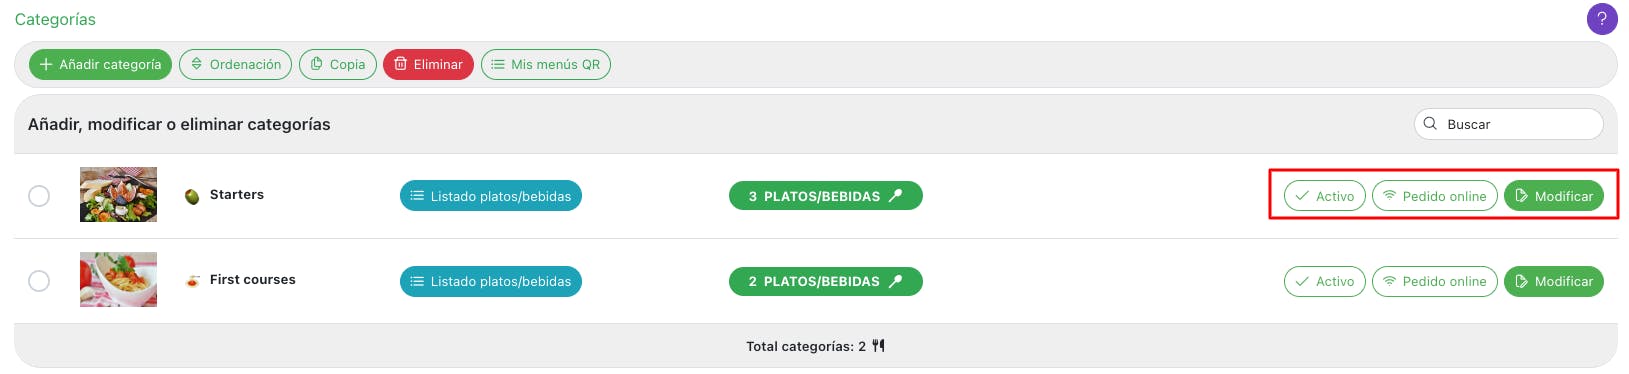The height and width of the screenshot is (374, 1629).
Task: Click the olive icon beside Starters
Action: pos(192,196)
